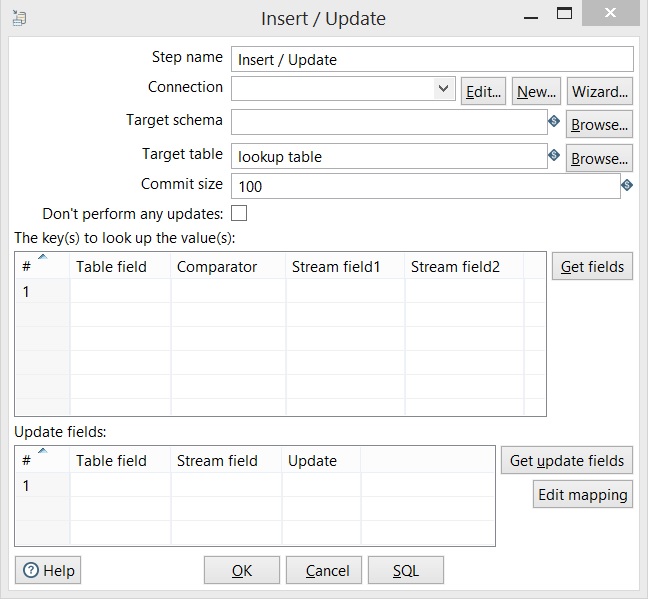Confirm the dialog with OK
648x602 pixels.
[x=241, y=571]
